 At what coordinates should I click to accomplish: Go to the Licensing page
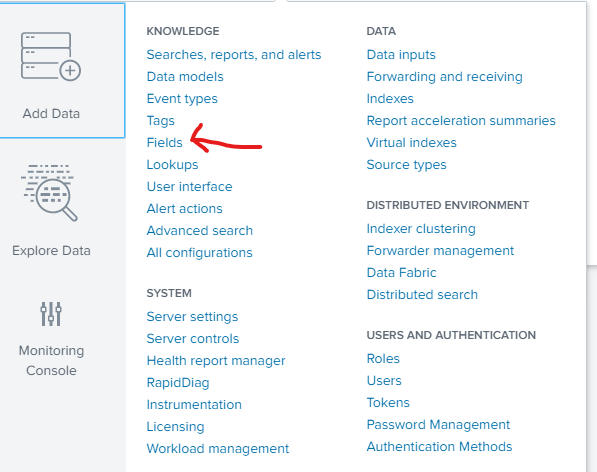pos(176,427)
